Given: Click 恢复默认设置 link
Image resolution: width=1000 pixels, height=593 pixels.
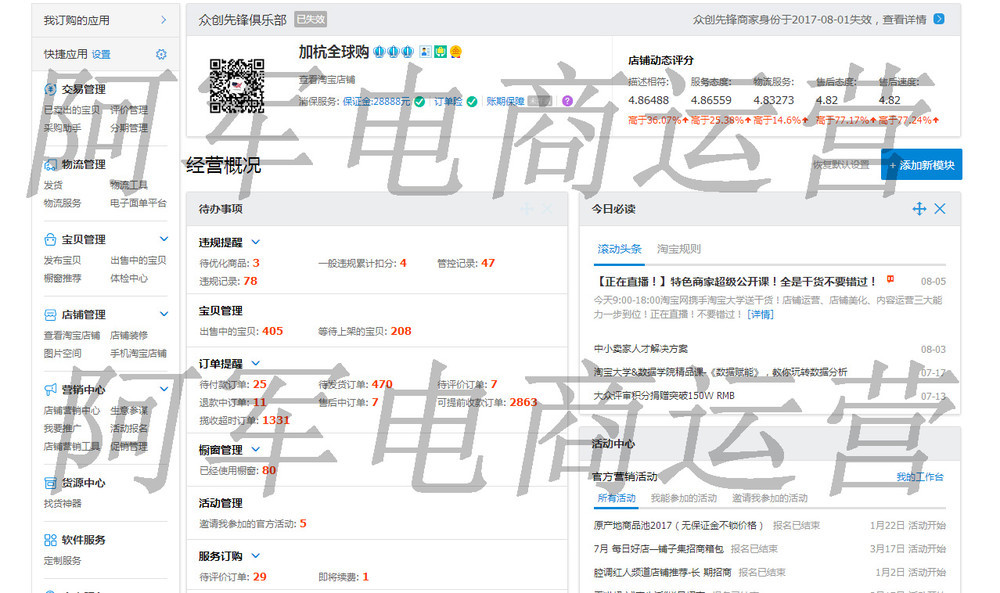Looking at the screenshot, I should pyautogui.click(x=841, y=165).
